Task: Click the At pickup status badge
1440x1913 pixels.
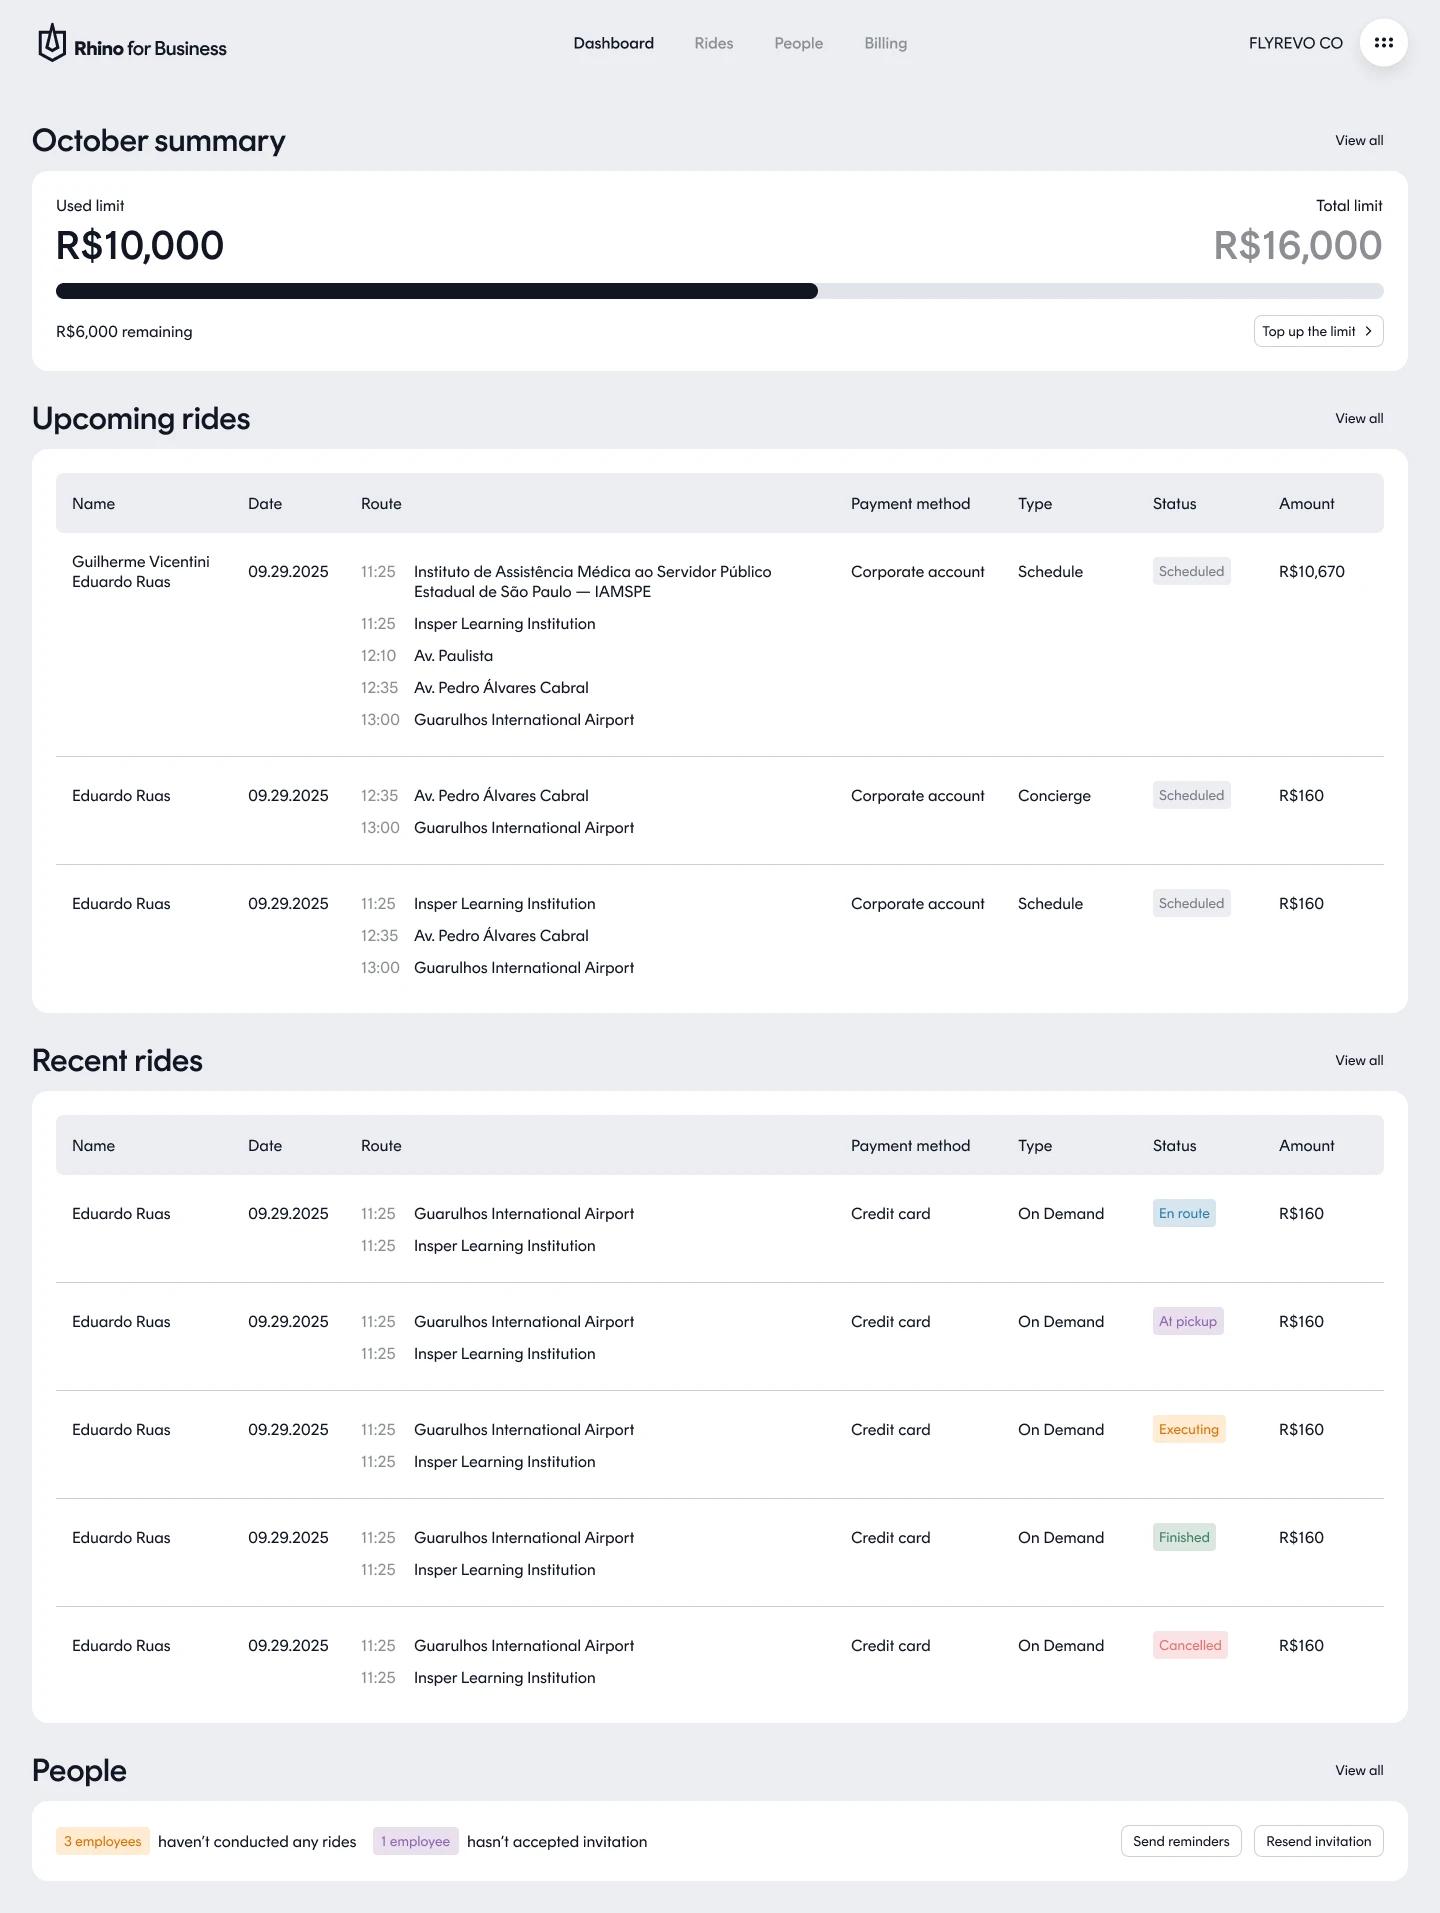Action: coord(1188,1321)
